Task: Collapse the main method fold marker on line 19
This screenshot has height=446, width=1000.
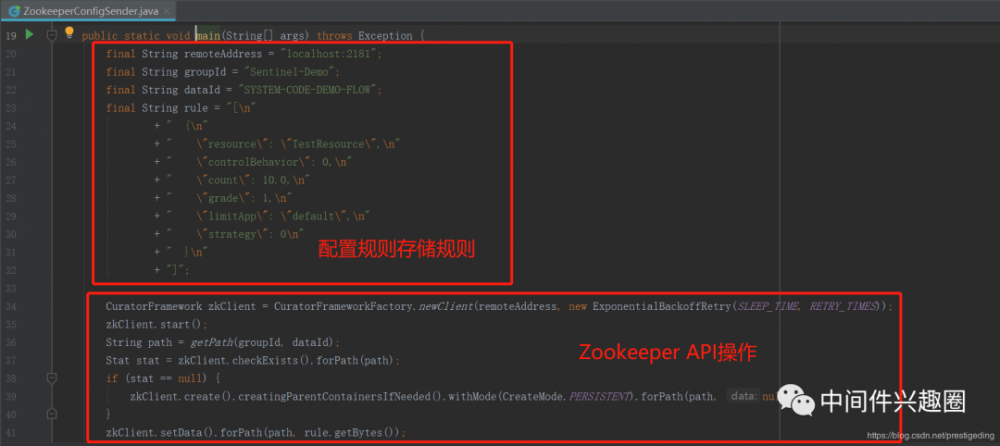Action: pos(52,36)
